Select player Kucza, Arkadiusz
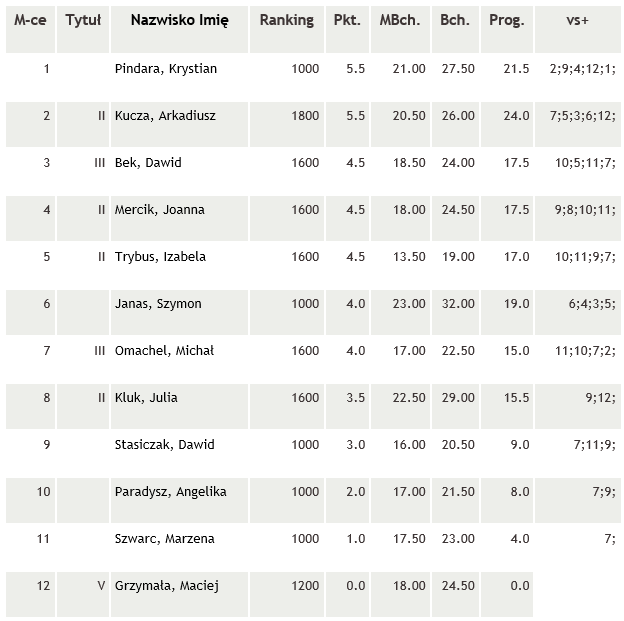 click(x=165, y=116)
